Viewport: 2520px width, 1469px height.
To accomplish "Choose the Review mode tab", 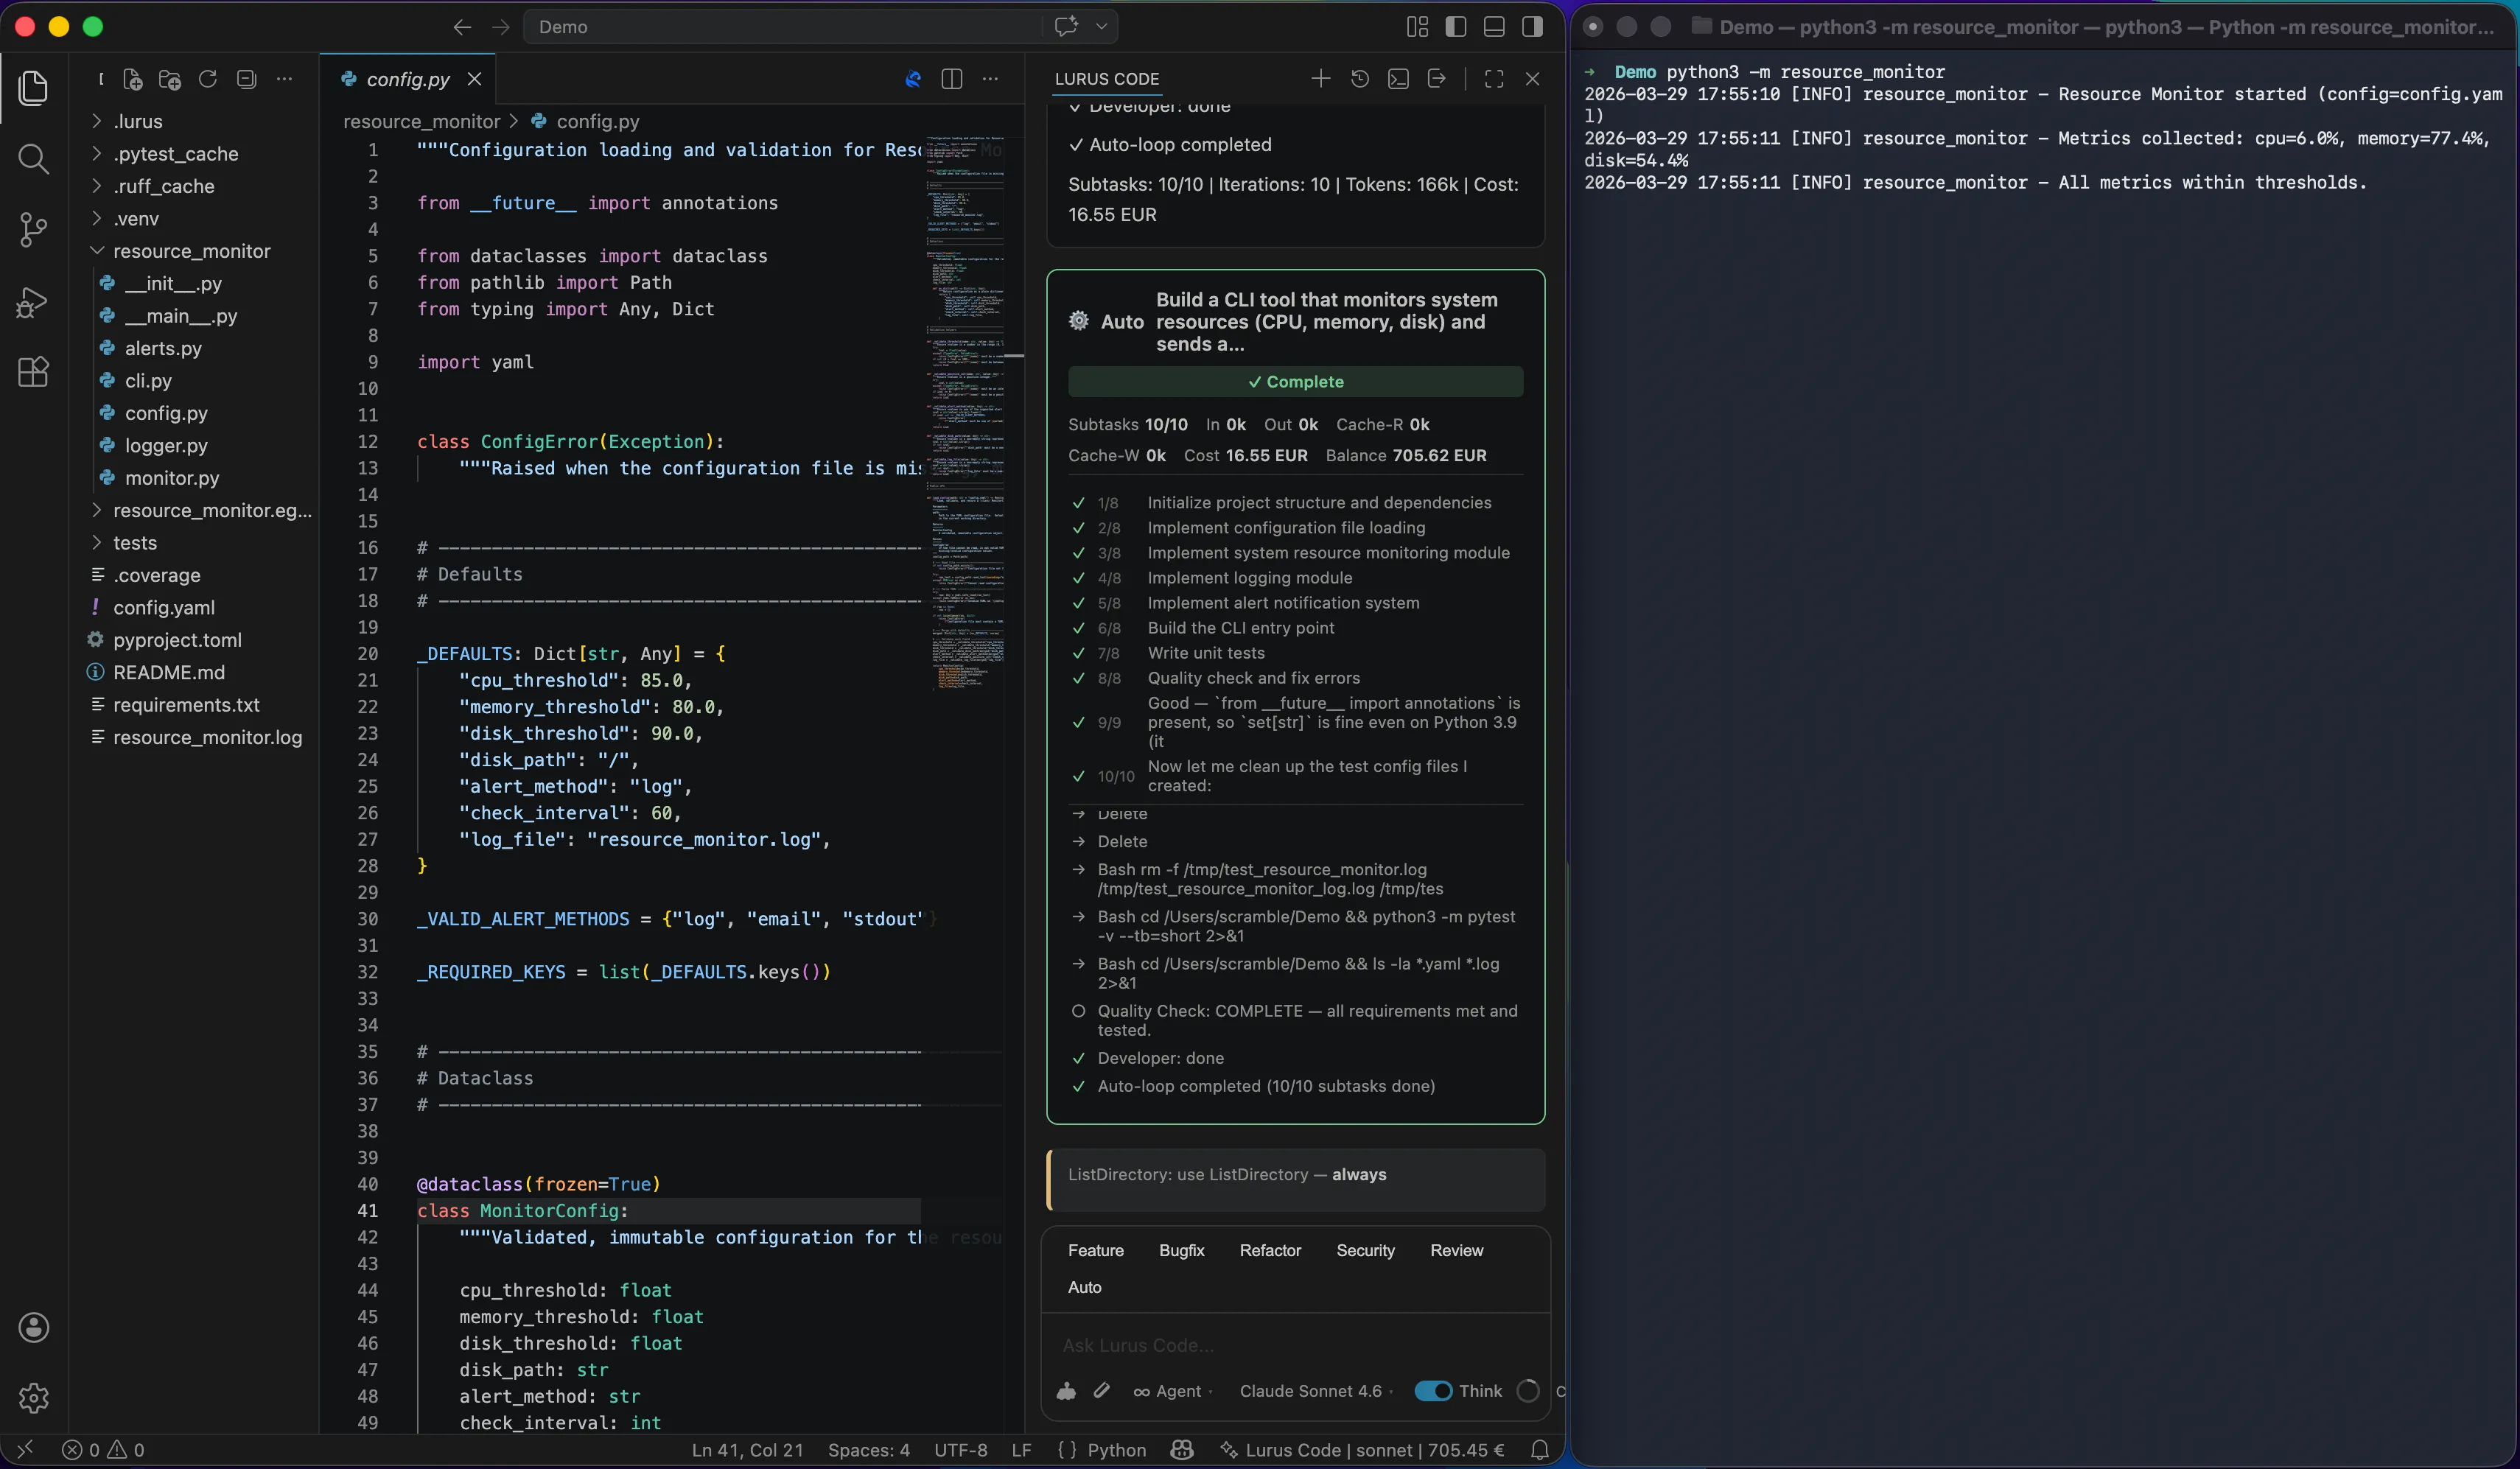I will [x=1456, y=1250].
